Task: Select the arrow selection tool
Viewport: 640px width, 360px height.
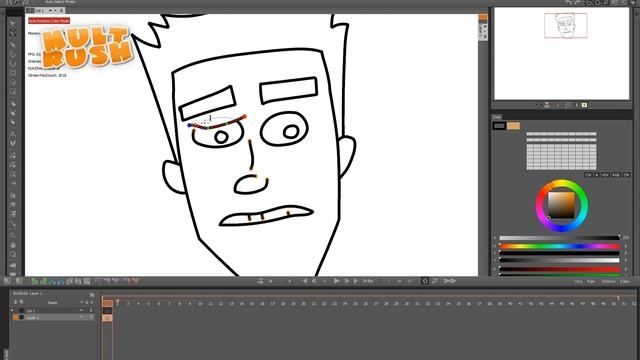Action: [13, 24]
